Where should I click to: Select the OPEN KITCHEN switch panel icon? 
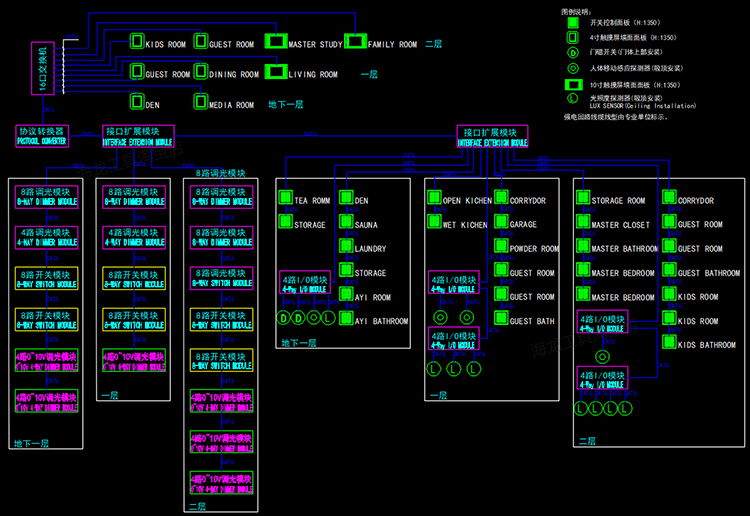coord(433,199)
